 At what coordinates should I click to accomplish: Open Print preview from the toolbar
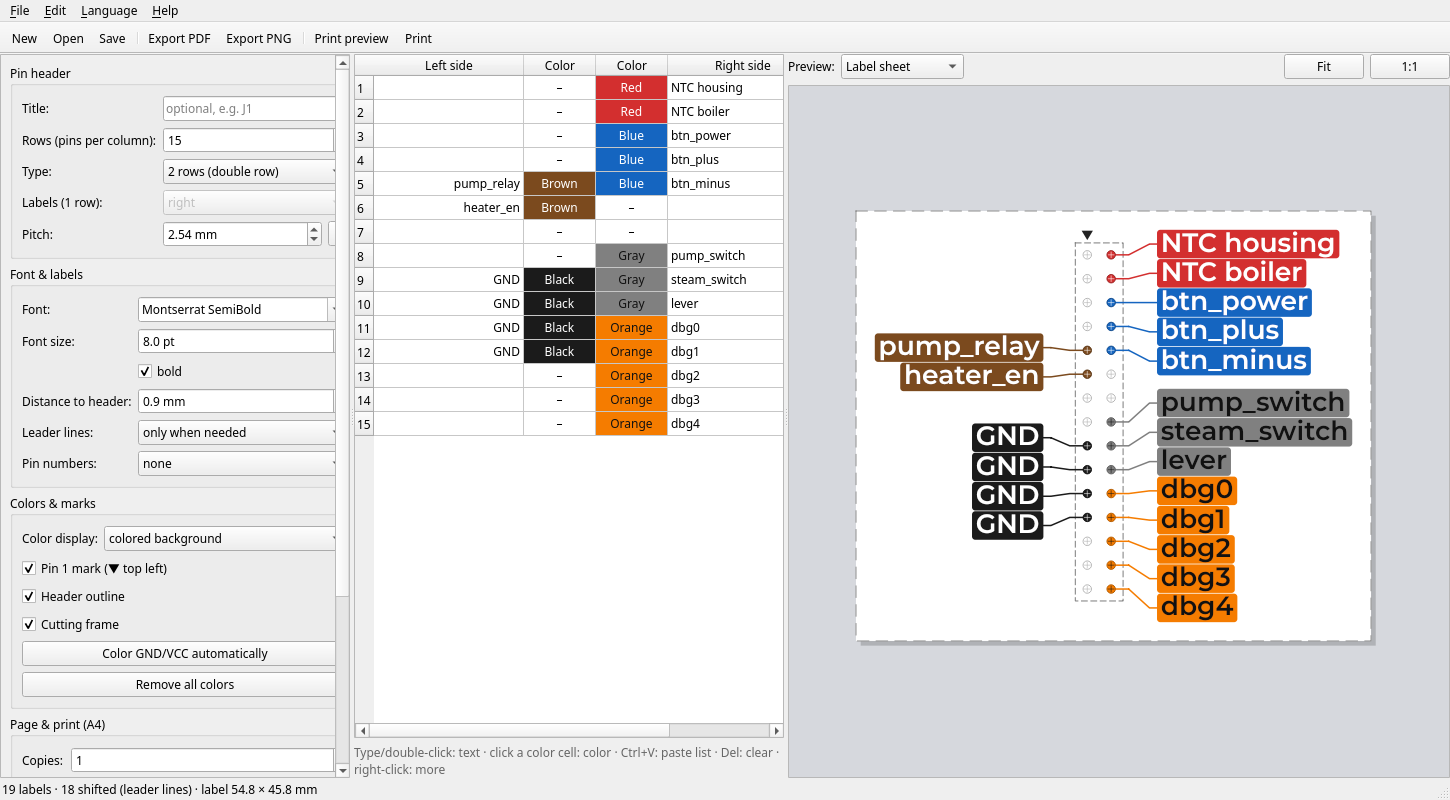[x=351, y=38]
